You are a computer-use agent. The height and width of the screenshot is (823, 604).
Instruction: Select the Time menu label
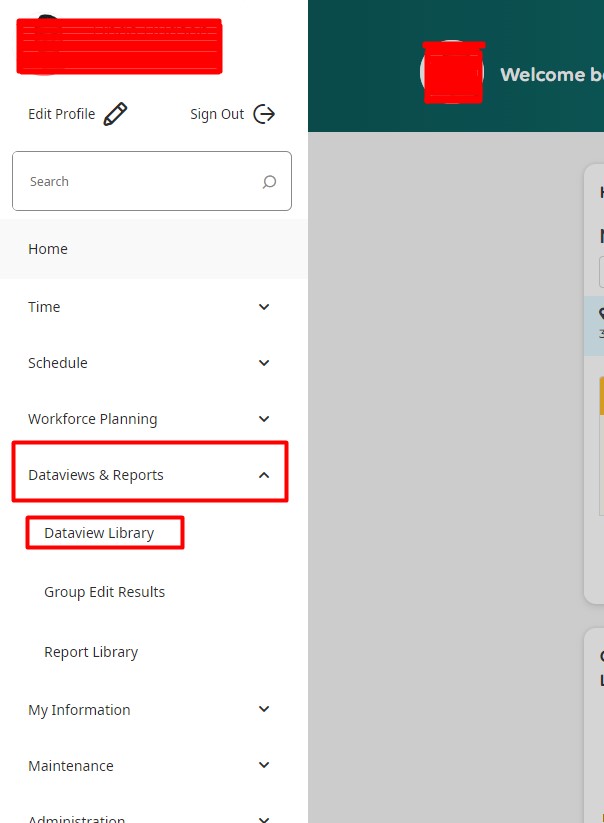44,307
